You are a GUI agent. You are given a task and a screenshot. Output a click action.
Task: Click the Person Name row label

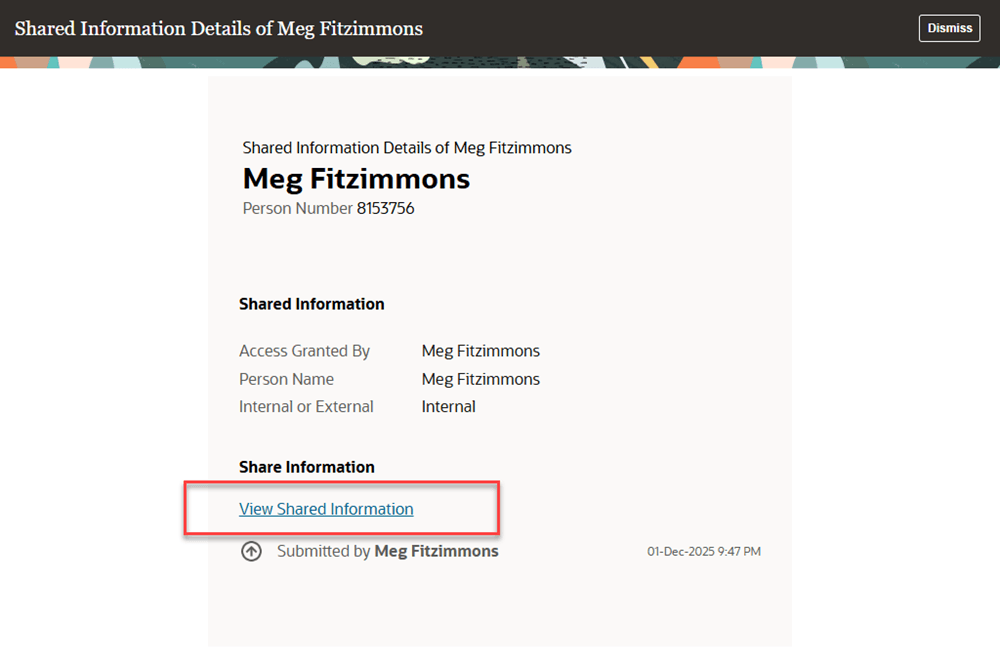(286, 378)
